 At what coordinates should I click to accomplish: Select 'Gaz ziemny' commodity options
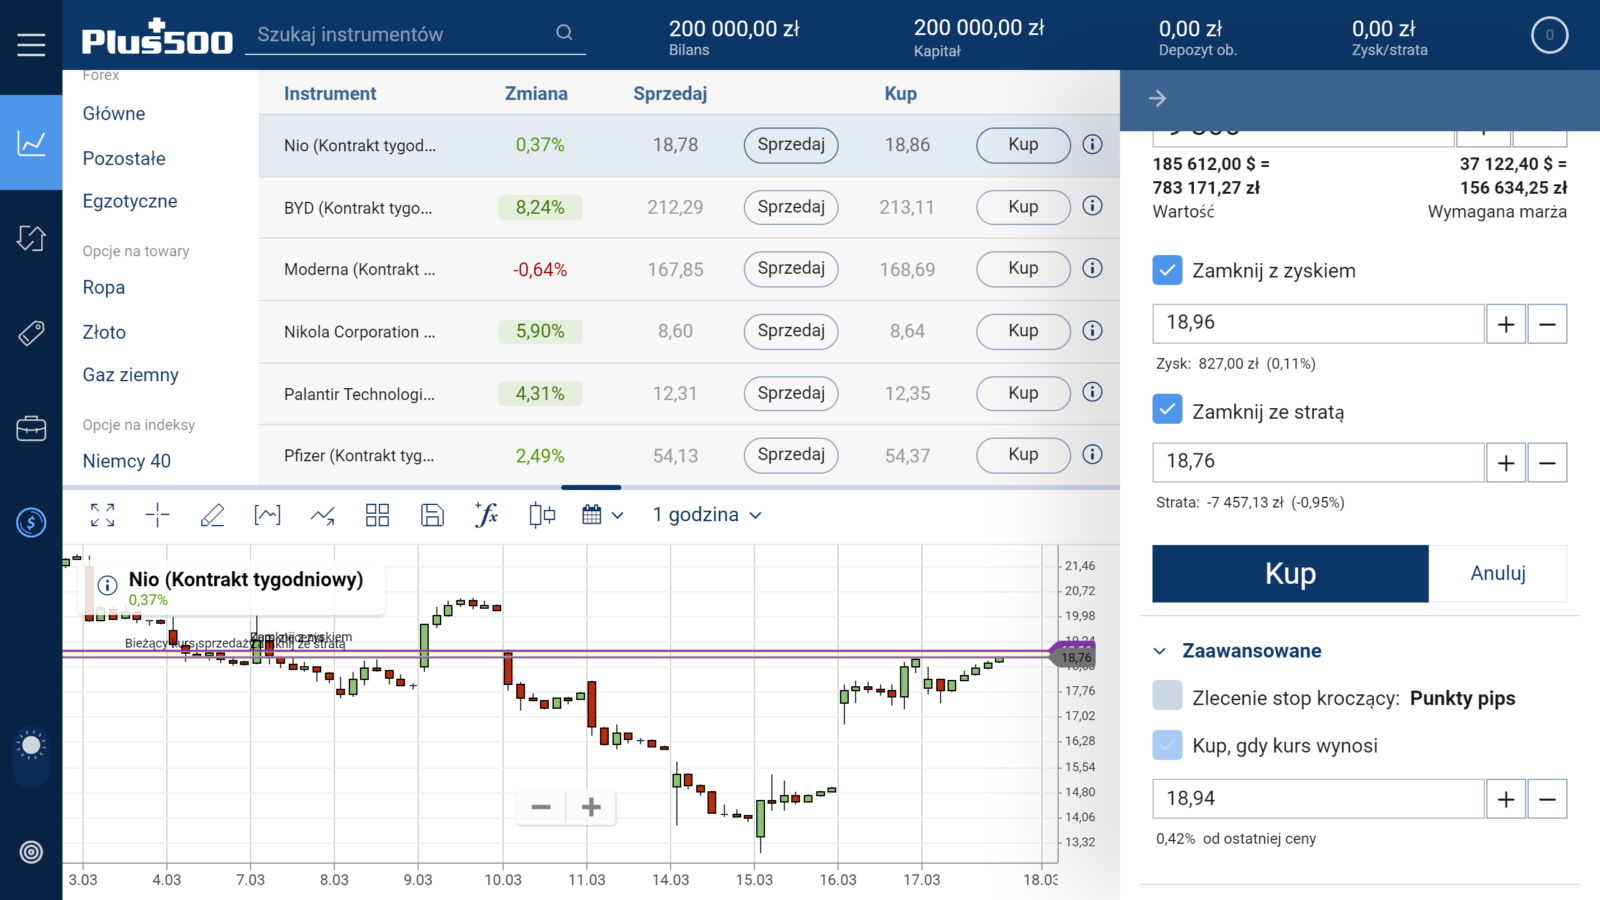[131, 375]
